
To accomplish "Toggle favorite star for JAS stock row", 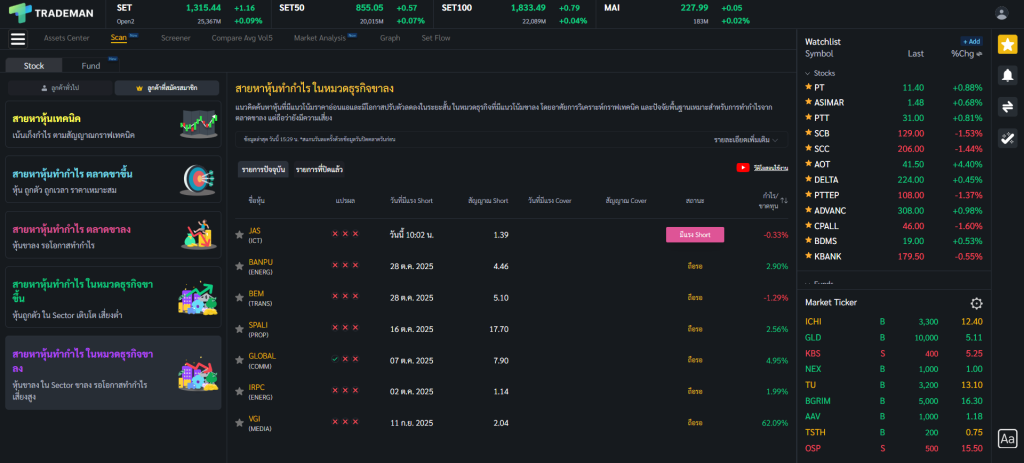I will (x=239, y=235).
